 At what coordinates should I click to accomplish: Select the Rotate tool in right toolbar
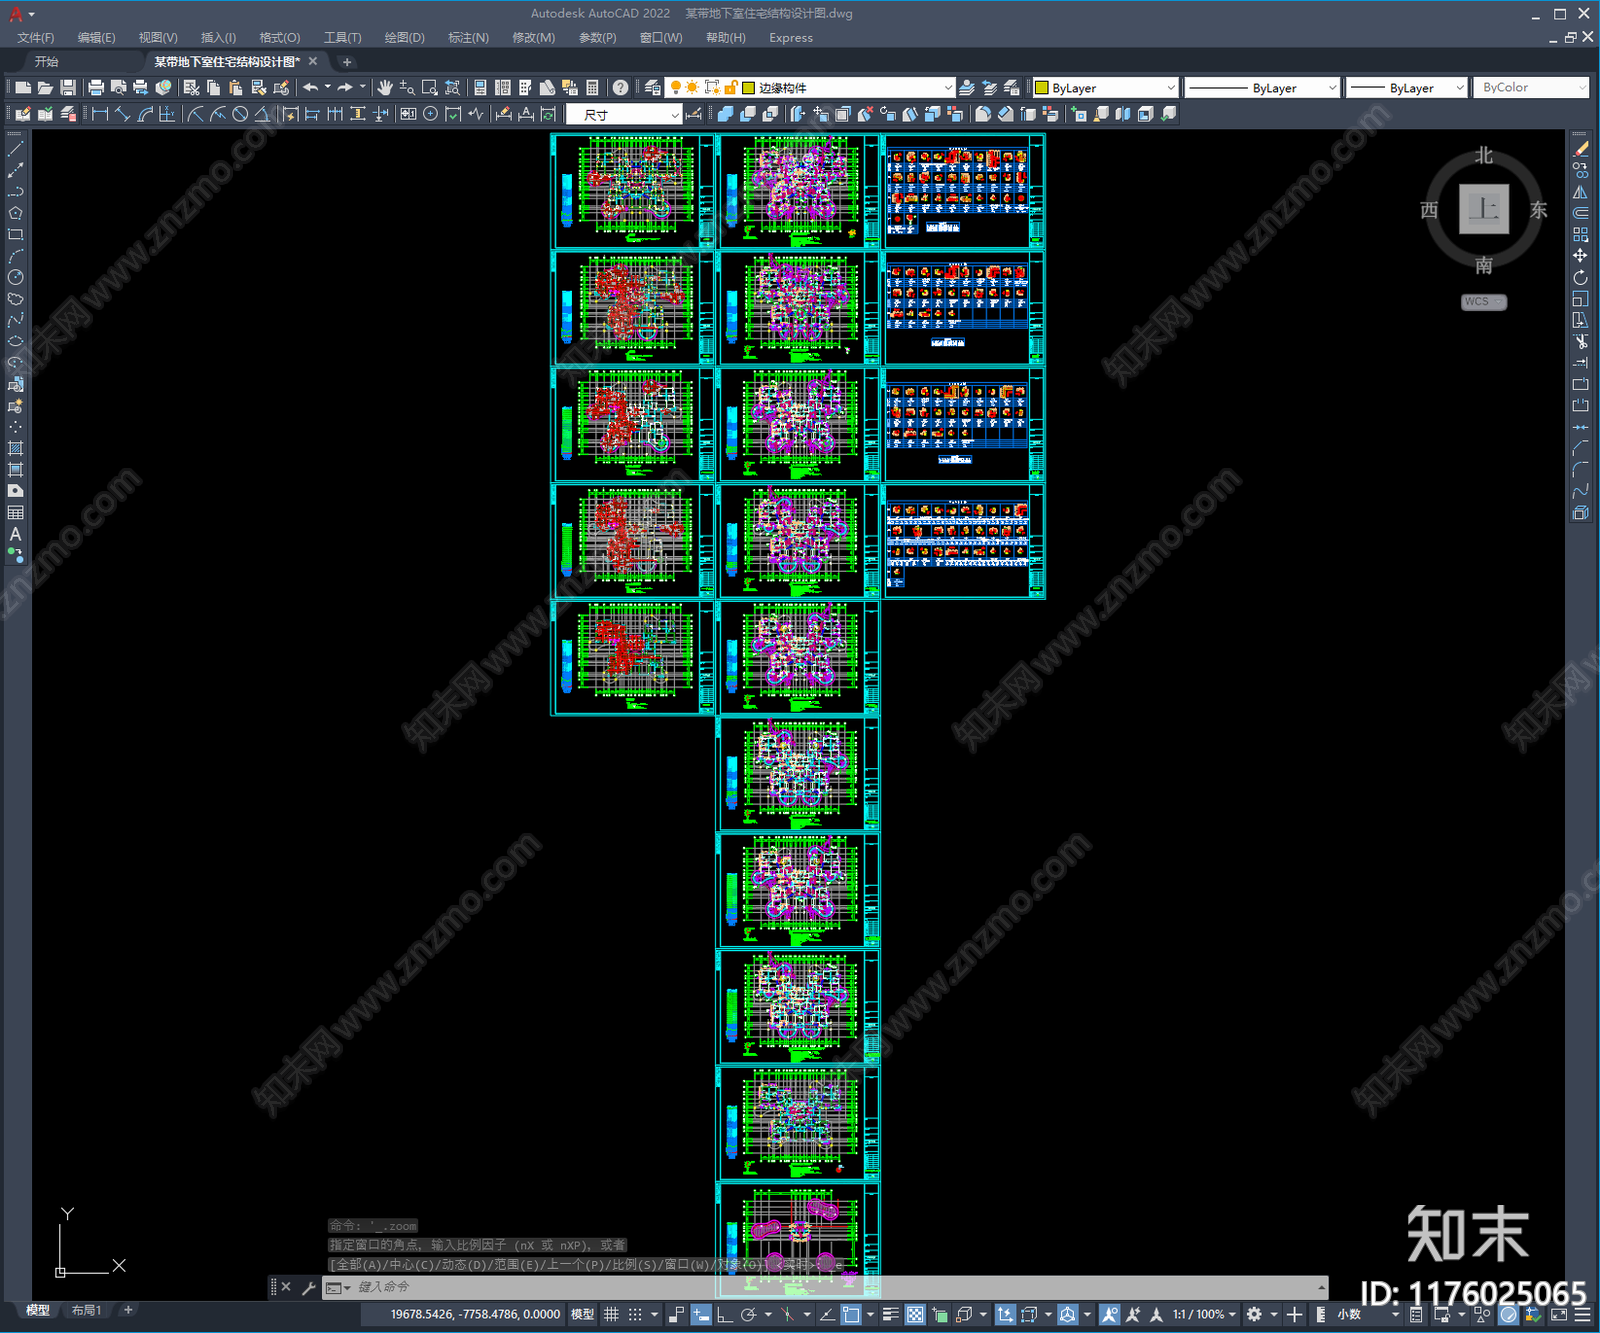tap(1580, 277)
